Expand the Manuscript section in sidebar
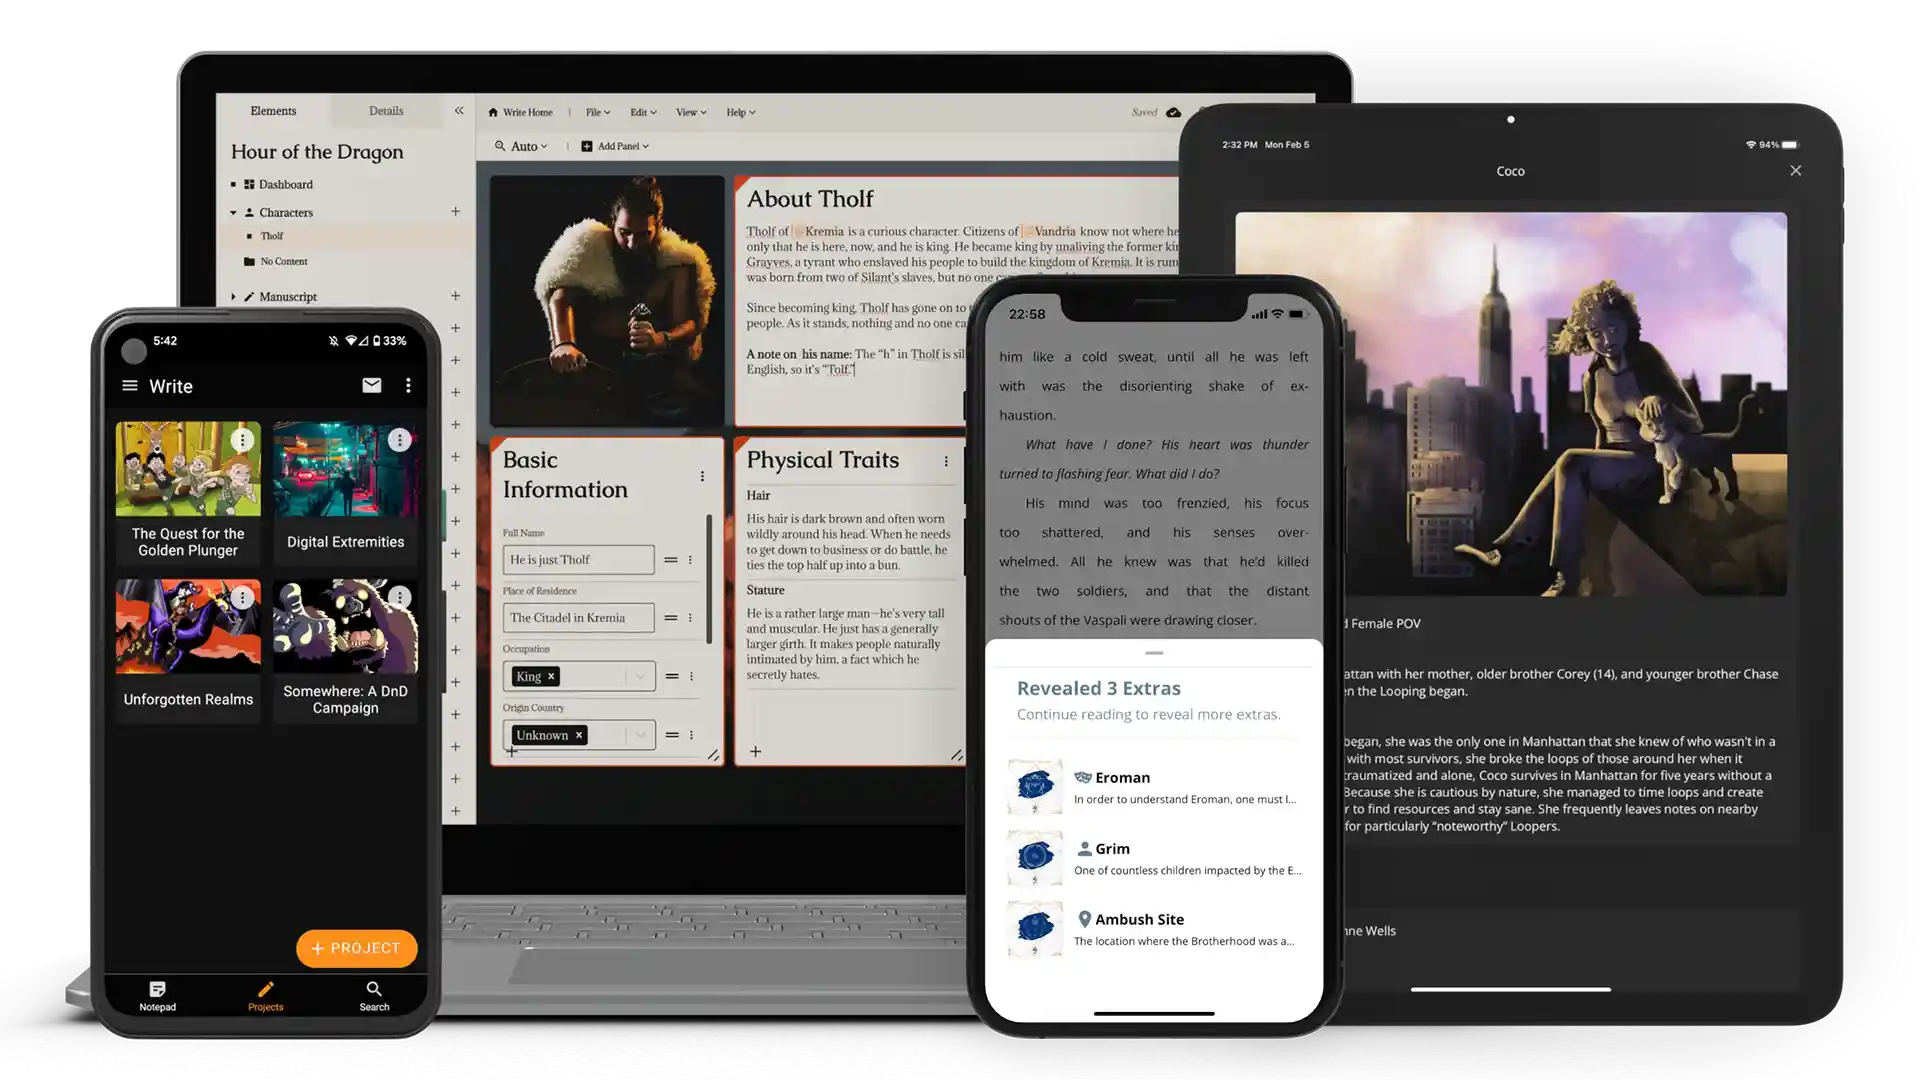Screen dimensions: 1920x1080 tap(231, 295)
